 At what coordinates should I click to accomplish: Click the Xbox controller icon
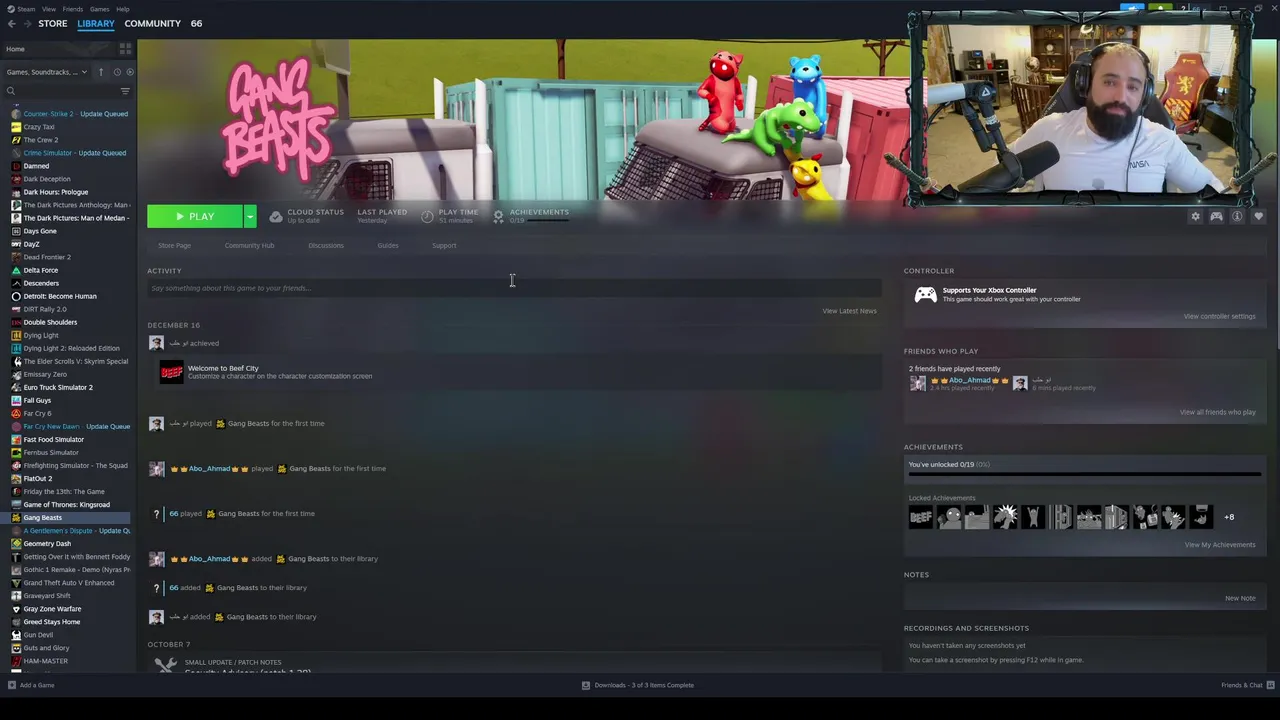pyautogui.click(x=926, y=294)
